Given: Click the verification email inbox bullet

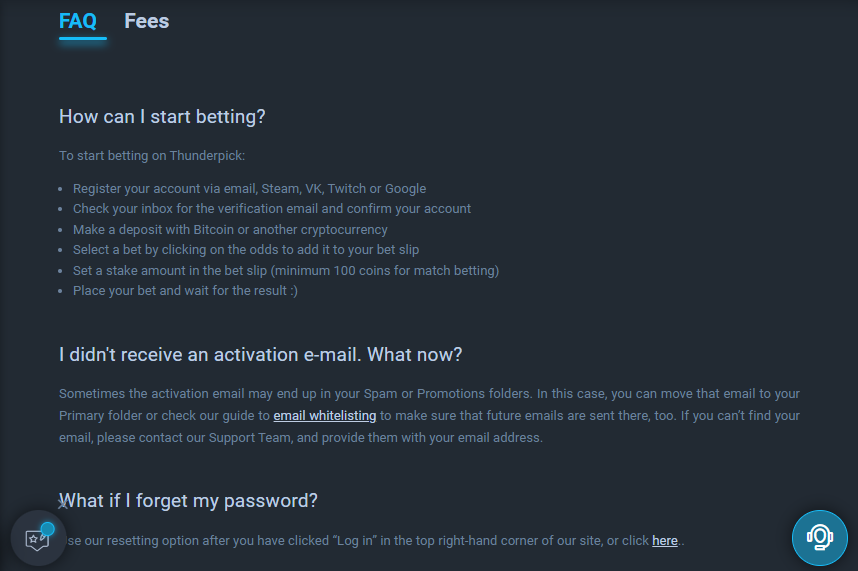Looking at the screenshot, I should click(272, 209).
